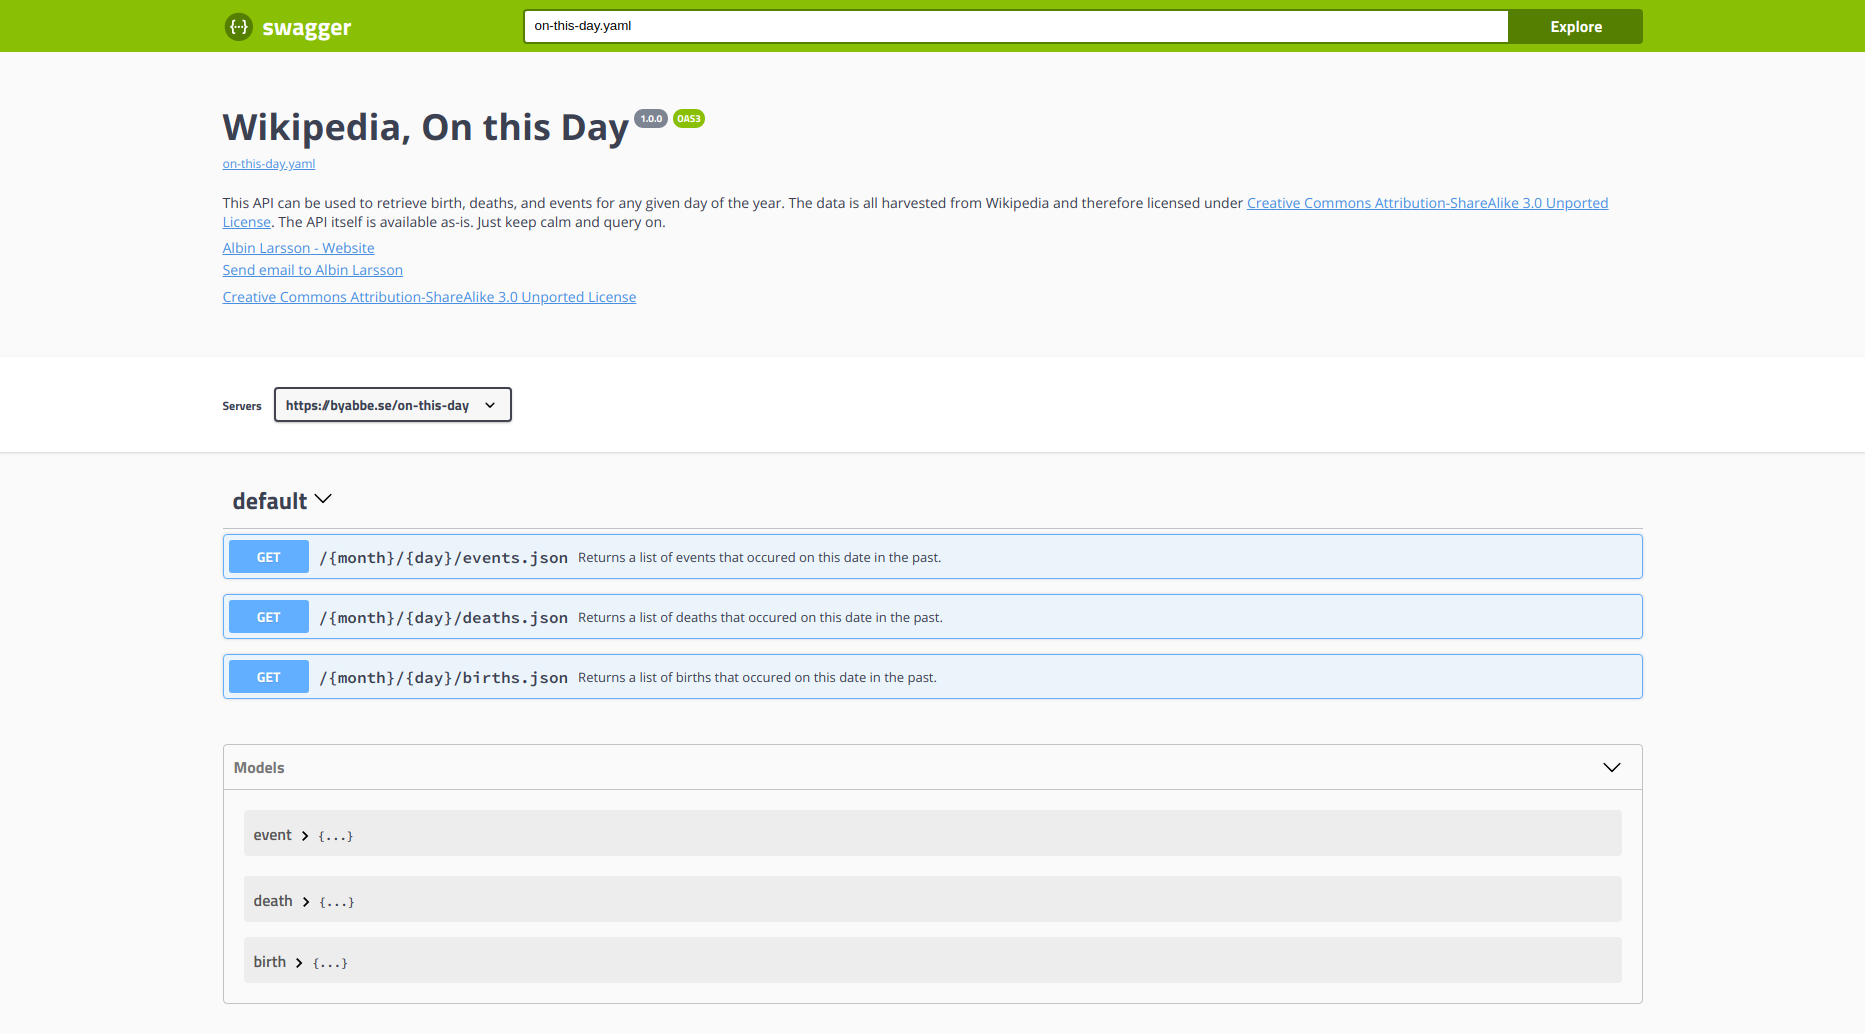Click the swagger wordmark text
Image resolution: width=1865 pixels, height=1034 pixels.
[x=306, y=28]
